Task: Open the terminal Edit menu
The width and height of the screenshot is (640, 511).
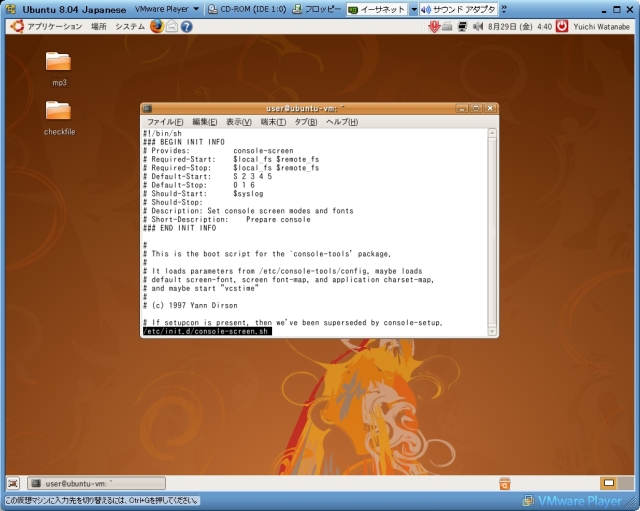Action: click(204, 122)
